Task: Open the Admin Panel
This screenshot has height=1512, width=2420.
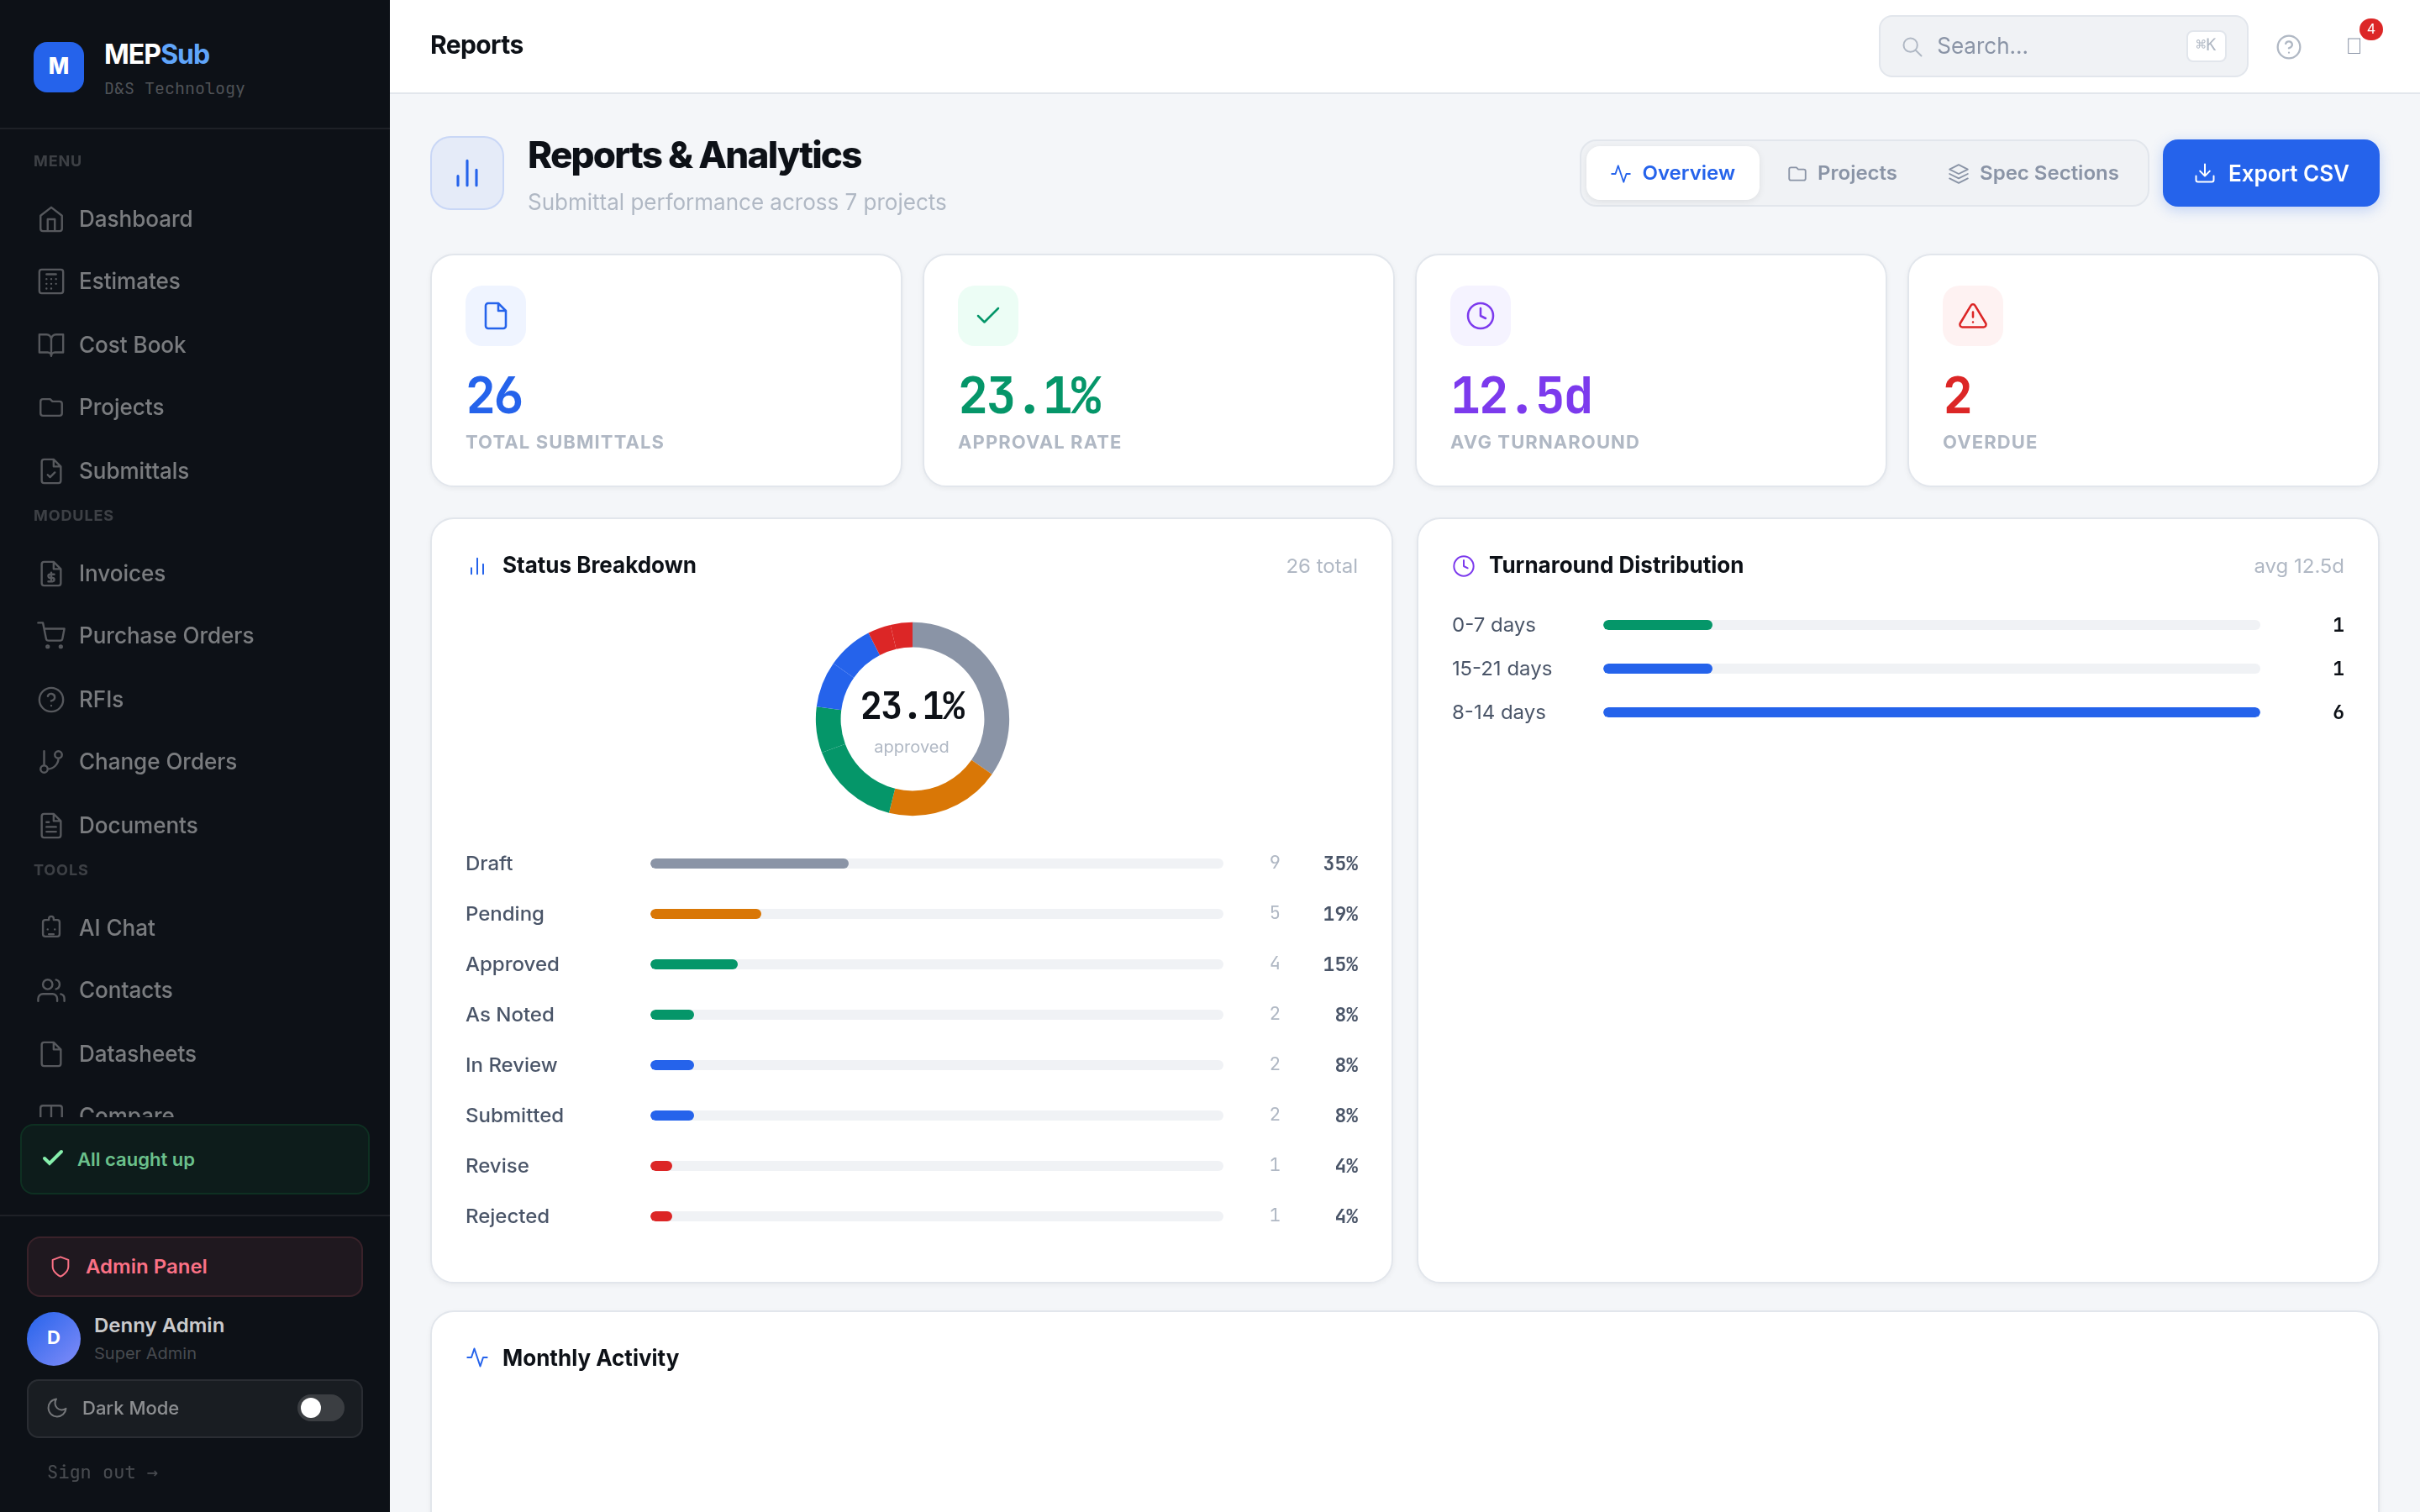Action: pos(146,1266)
